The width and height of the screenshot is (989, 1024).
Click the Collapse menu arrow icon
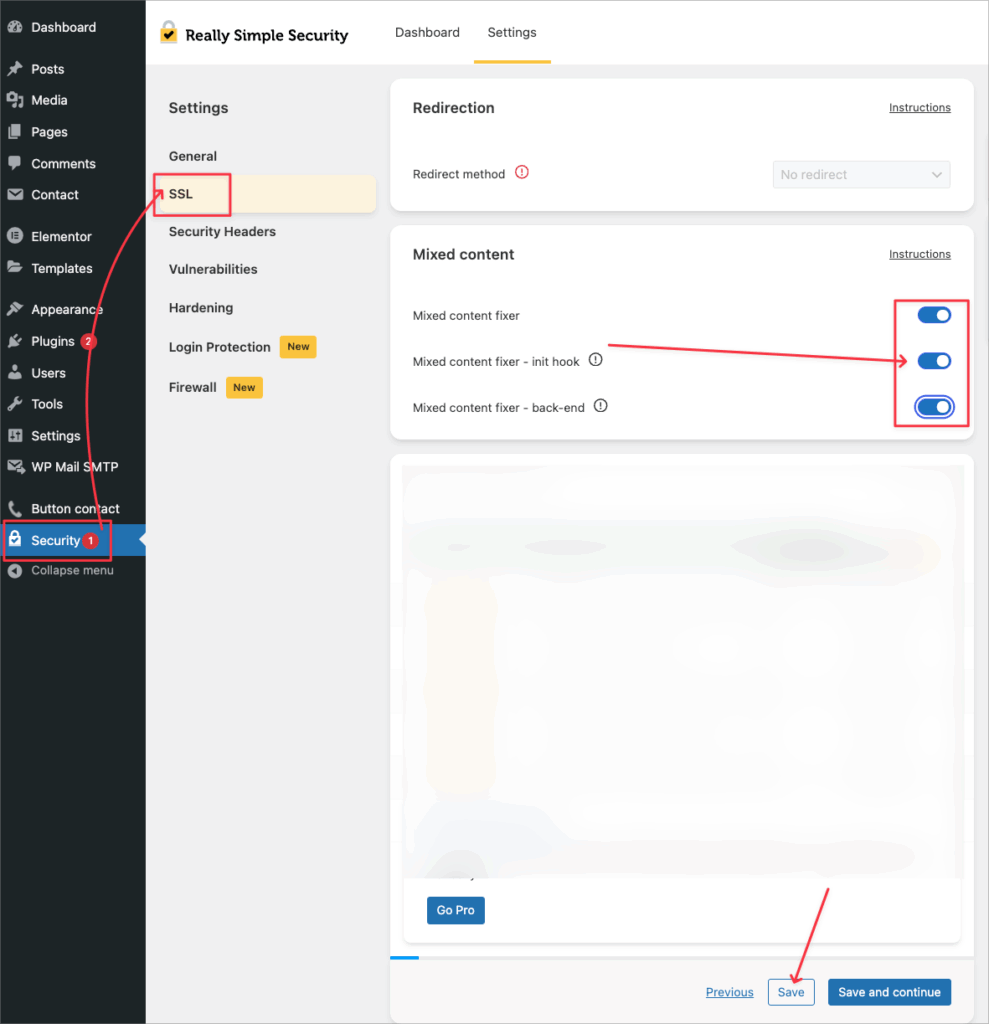[x=15, y=570]
